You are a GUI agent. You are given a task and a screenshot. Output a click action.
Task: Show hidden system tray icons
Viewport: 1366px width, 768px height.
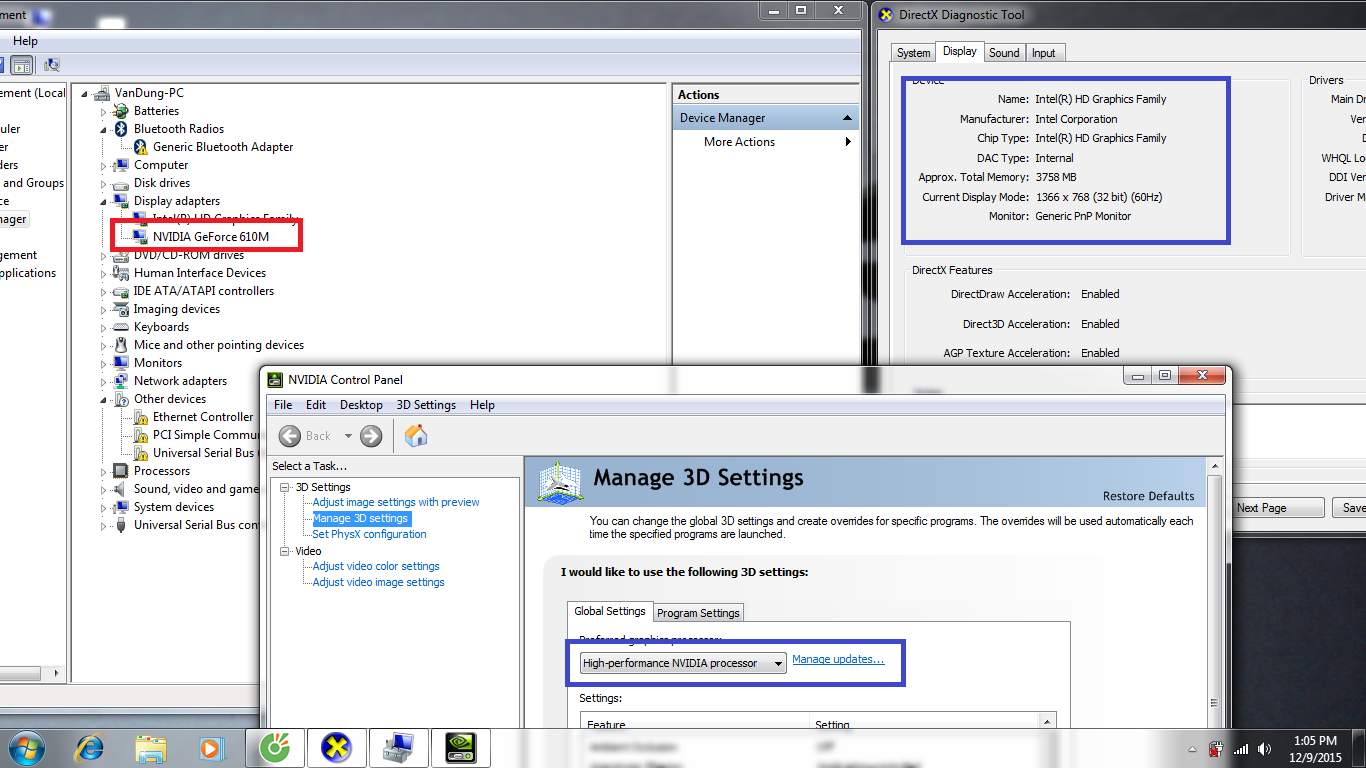(1192, 749)
